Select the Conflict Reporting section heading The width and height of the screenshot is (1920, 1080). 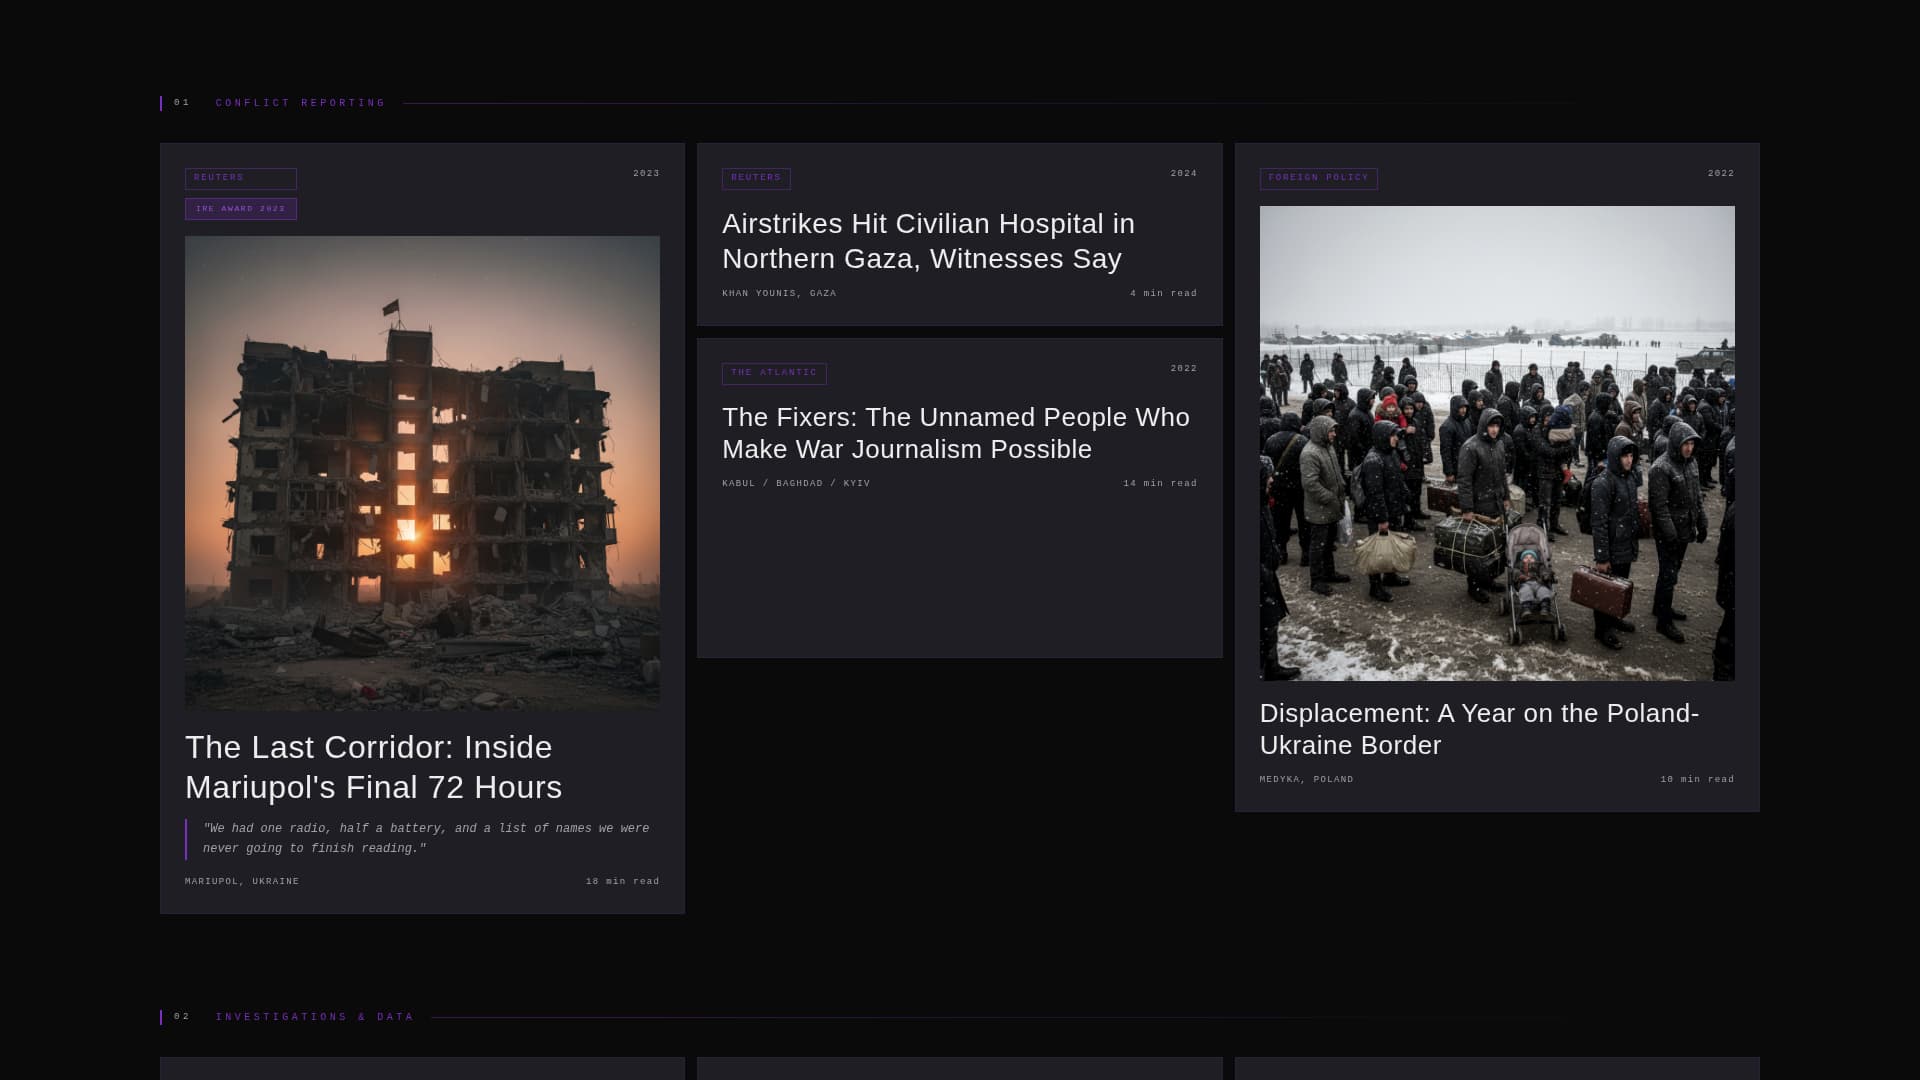300,103
